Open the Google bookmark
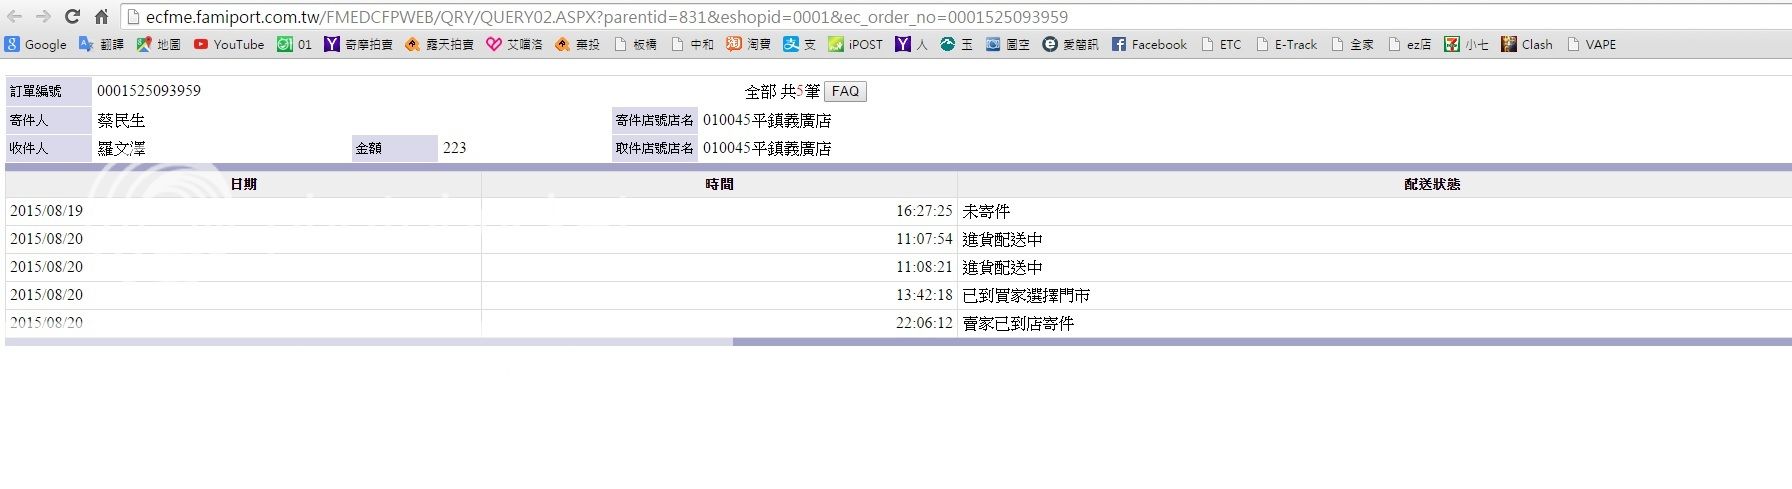The width and height of the screenshot is (1792, 489). 36,44
